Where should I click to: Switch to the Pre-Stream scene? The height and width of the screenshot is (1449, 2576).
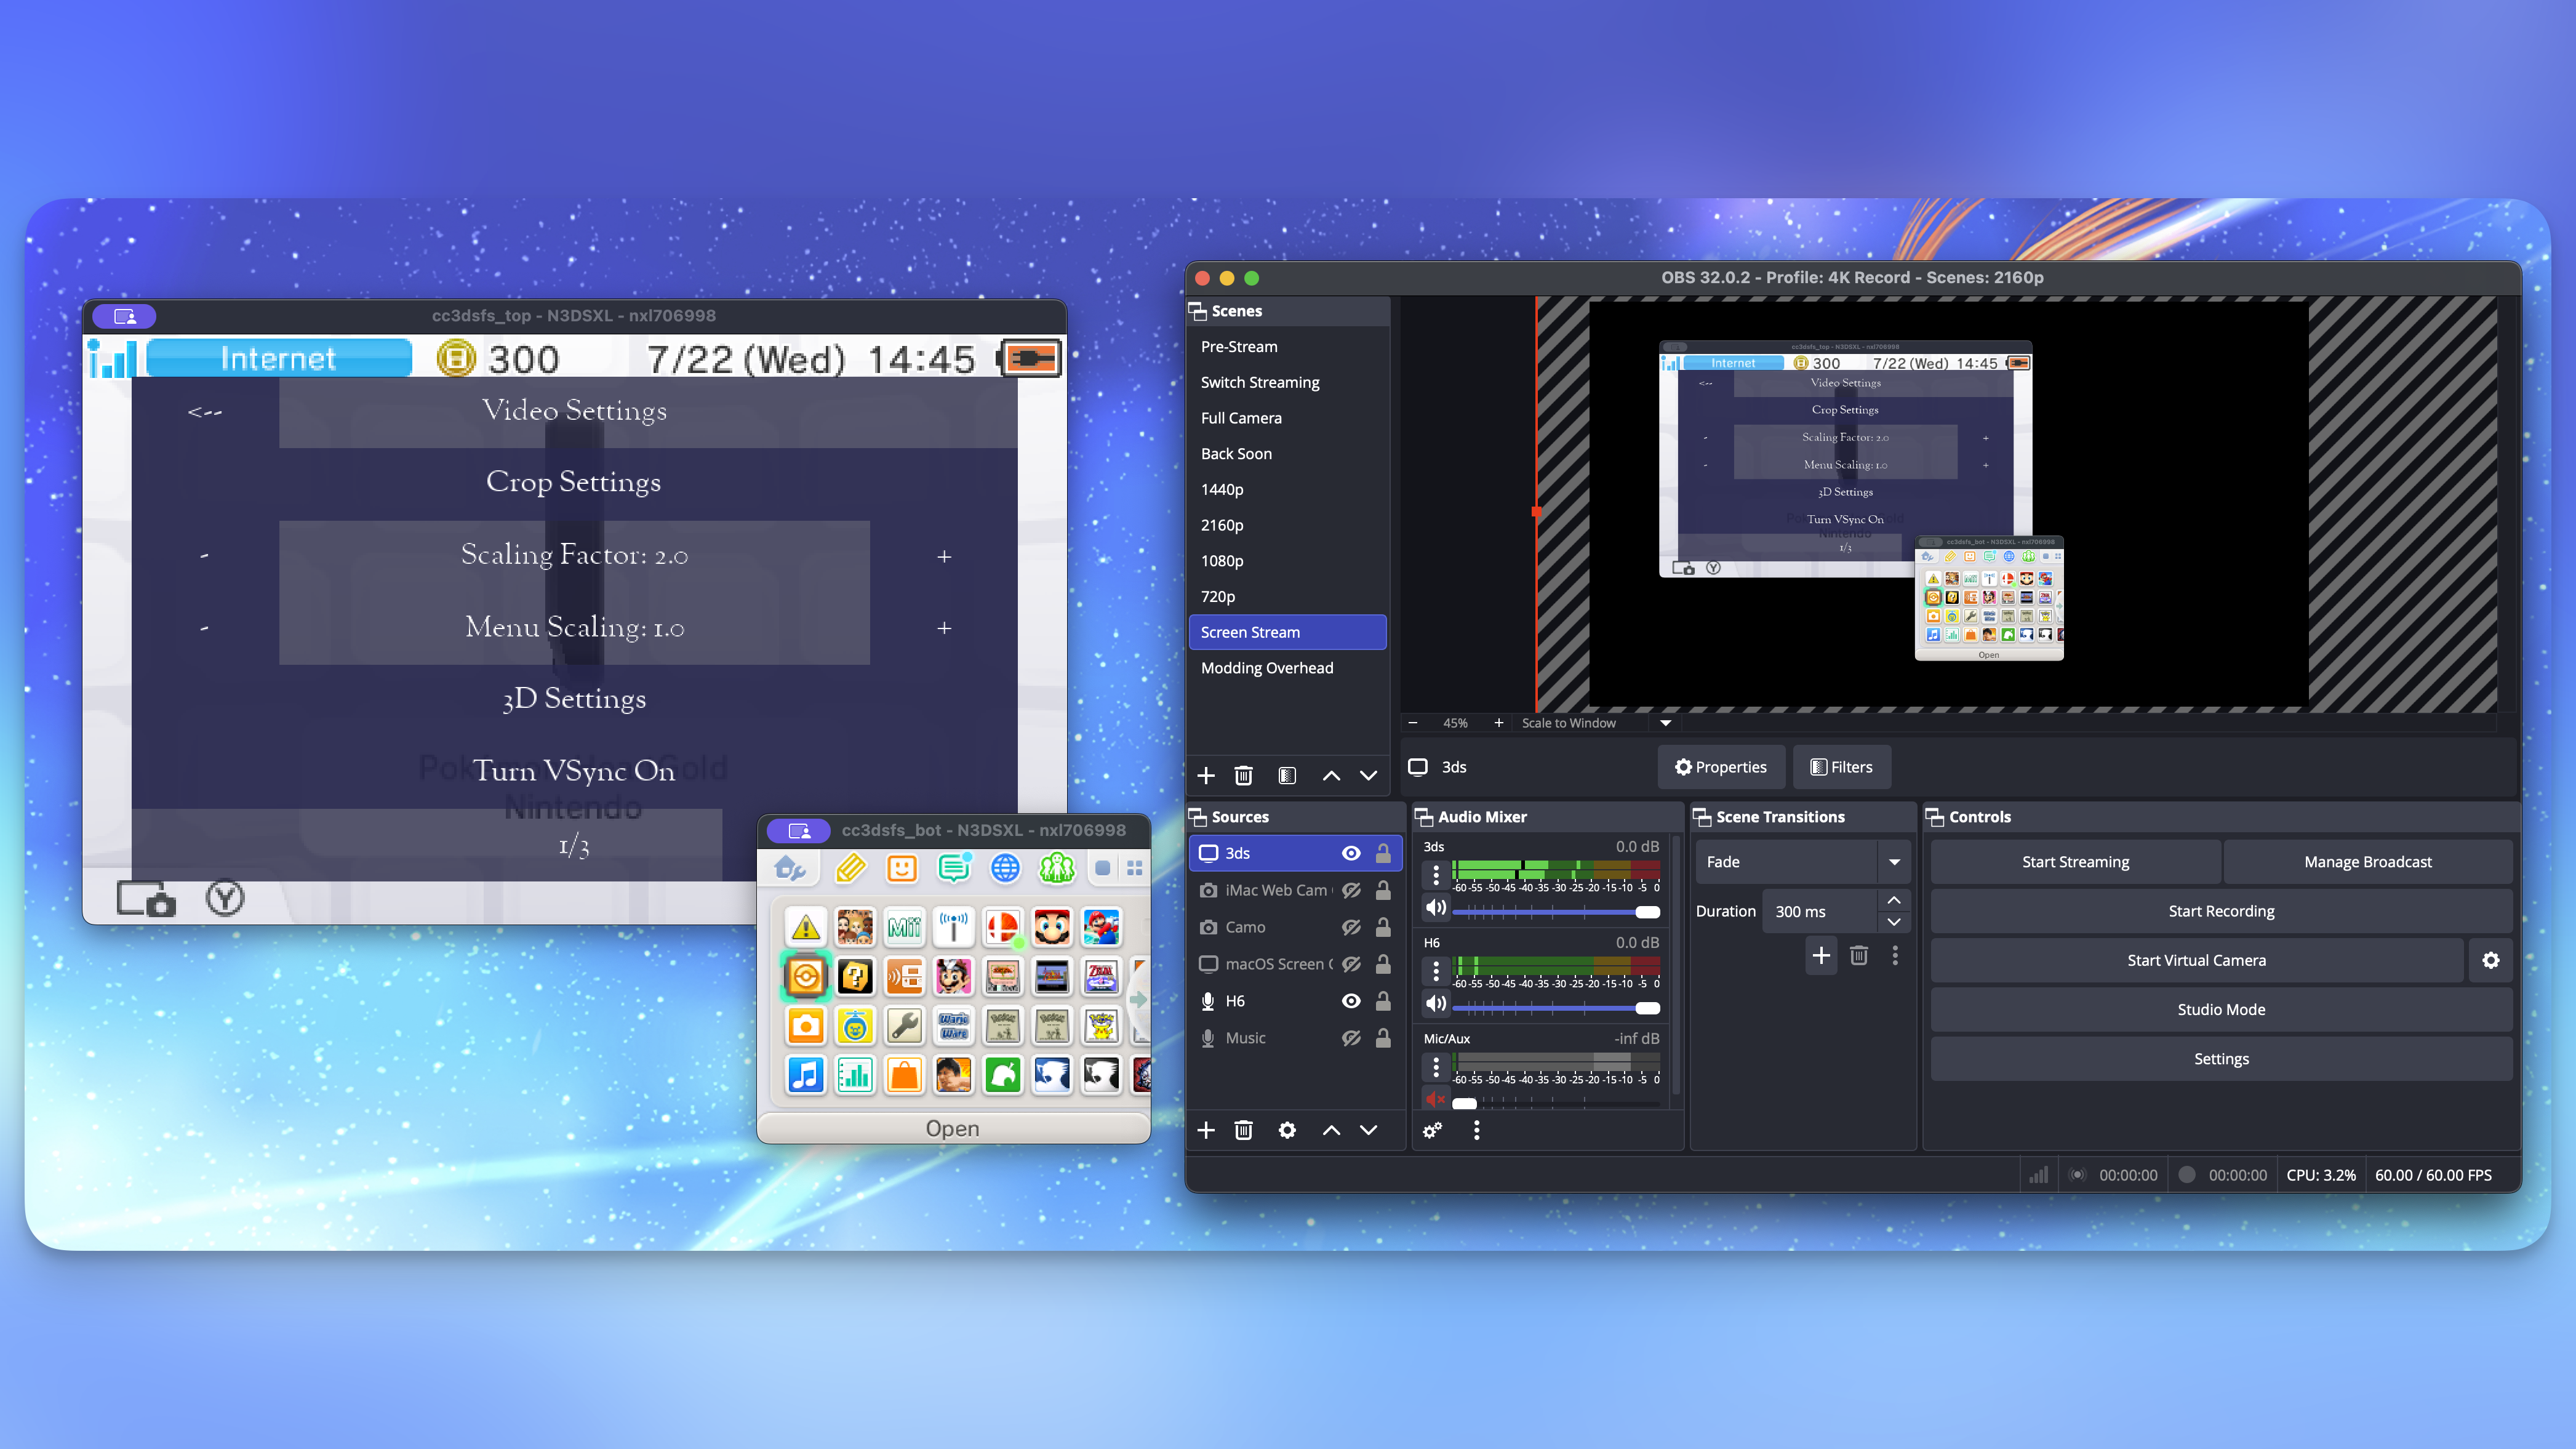point(1288,347)
